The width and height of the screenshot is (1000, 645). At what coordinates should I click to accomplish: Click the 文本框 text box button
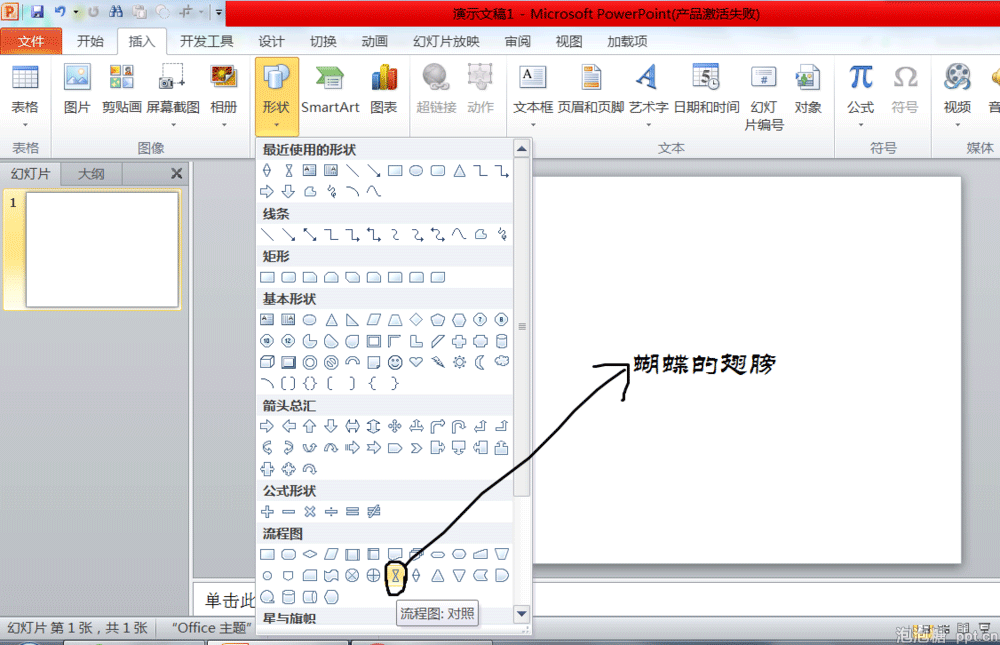pos(533,92)
